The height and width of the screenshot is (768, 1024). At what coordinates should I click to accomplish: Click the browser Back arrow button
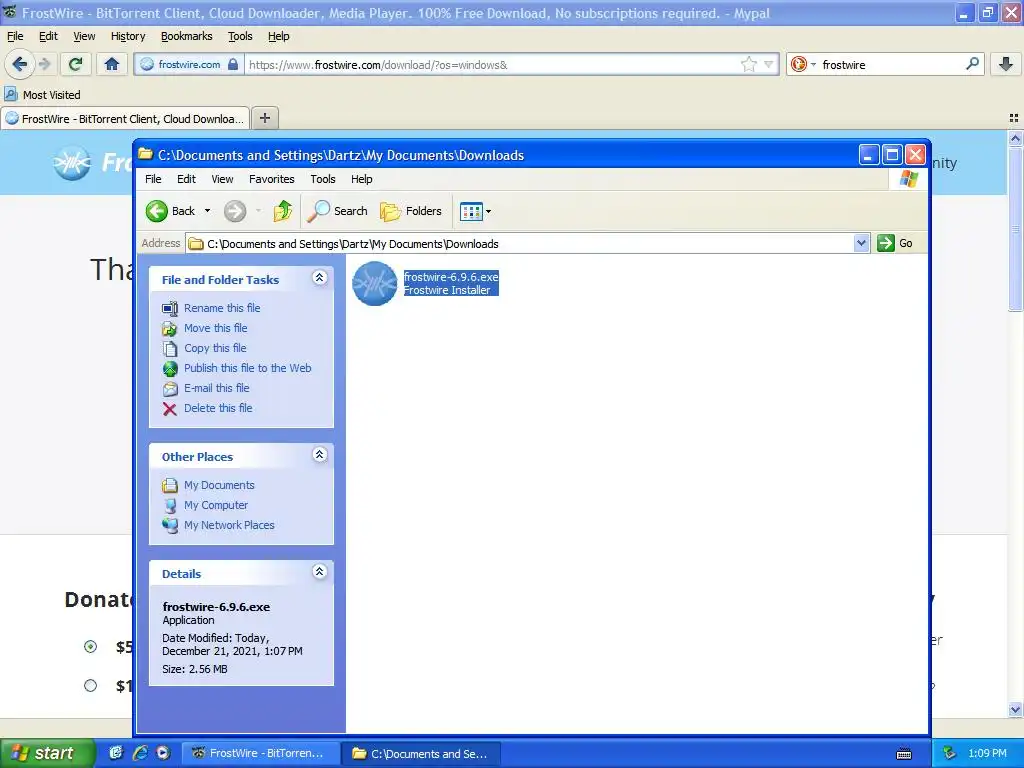[x=19, y=64]
